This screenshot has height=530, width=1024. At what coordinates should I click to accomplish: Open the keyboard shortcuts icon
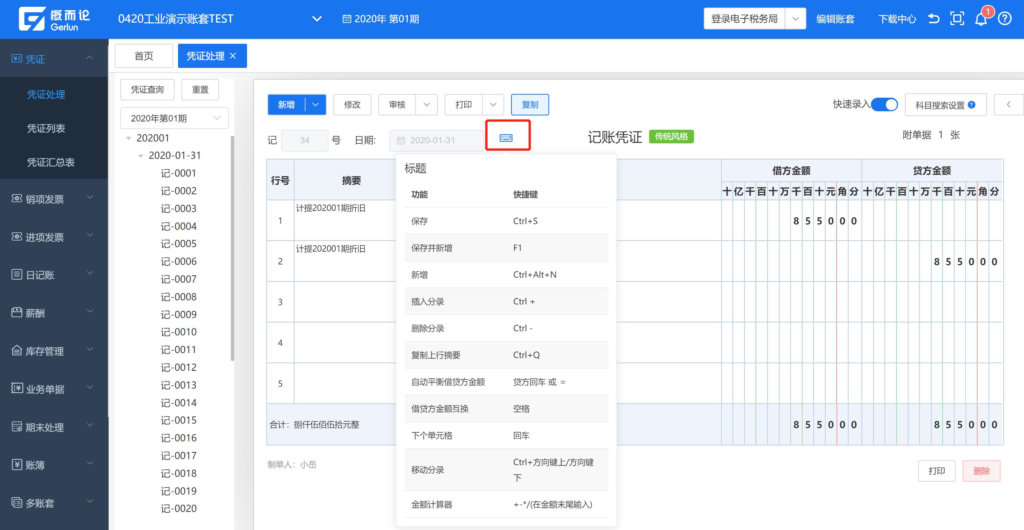(506, 138)
